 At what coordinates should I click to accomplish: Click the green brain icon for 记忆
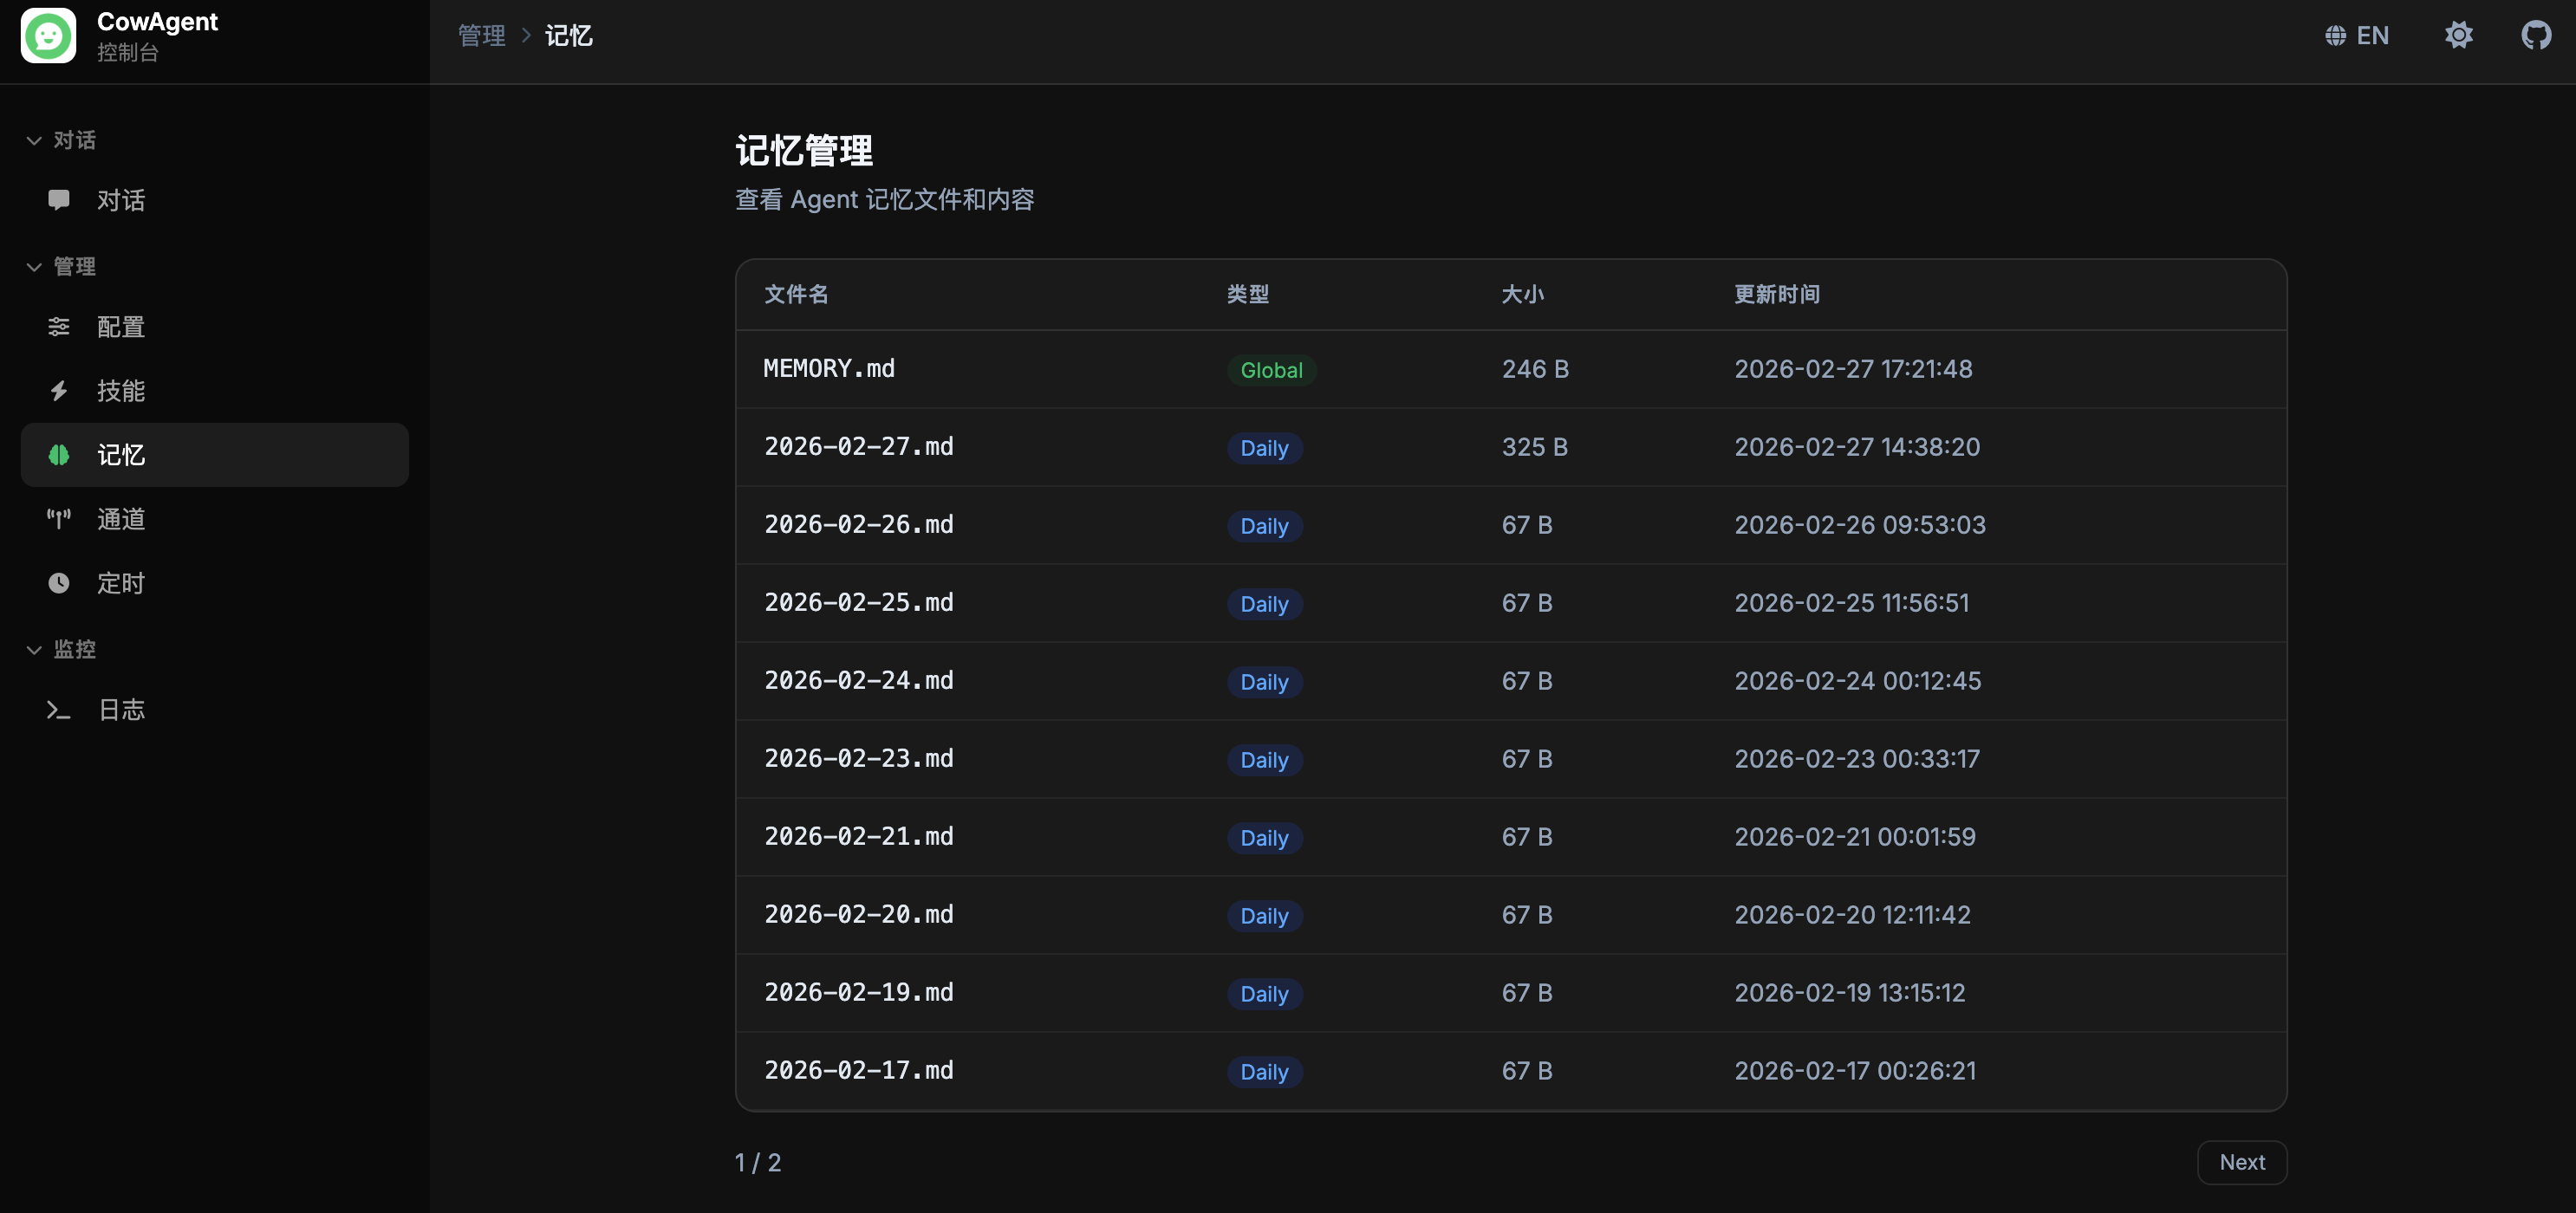59,455
